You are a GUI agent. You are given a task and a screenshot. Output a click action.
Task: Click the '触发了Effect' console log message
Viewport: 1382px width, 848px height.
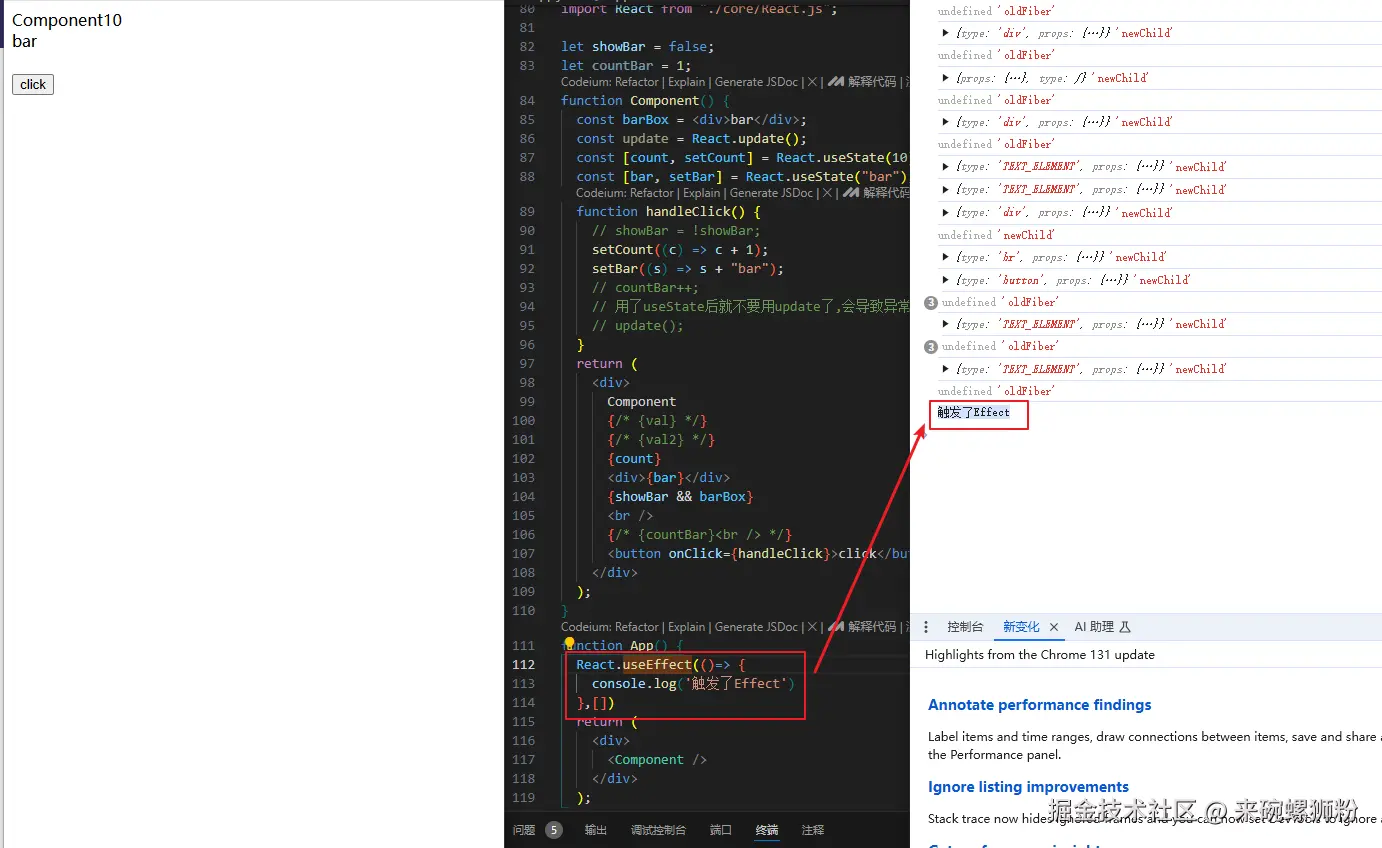(x=973, y=412)
